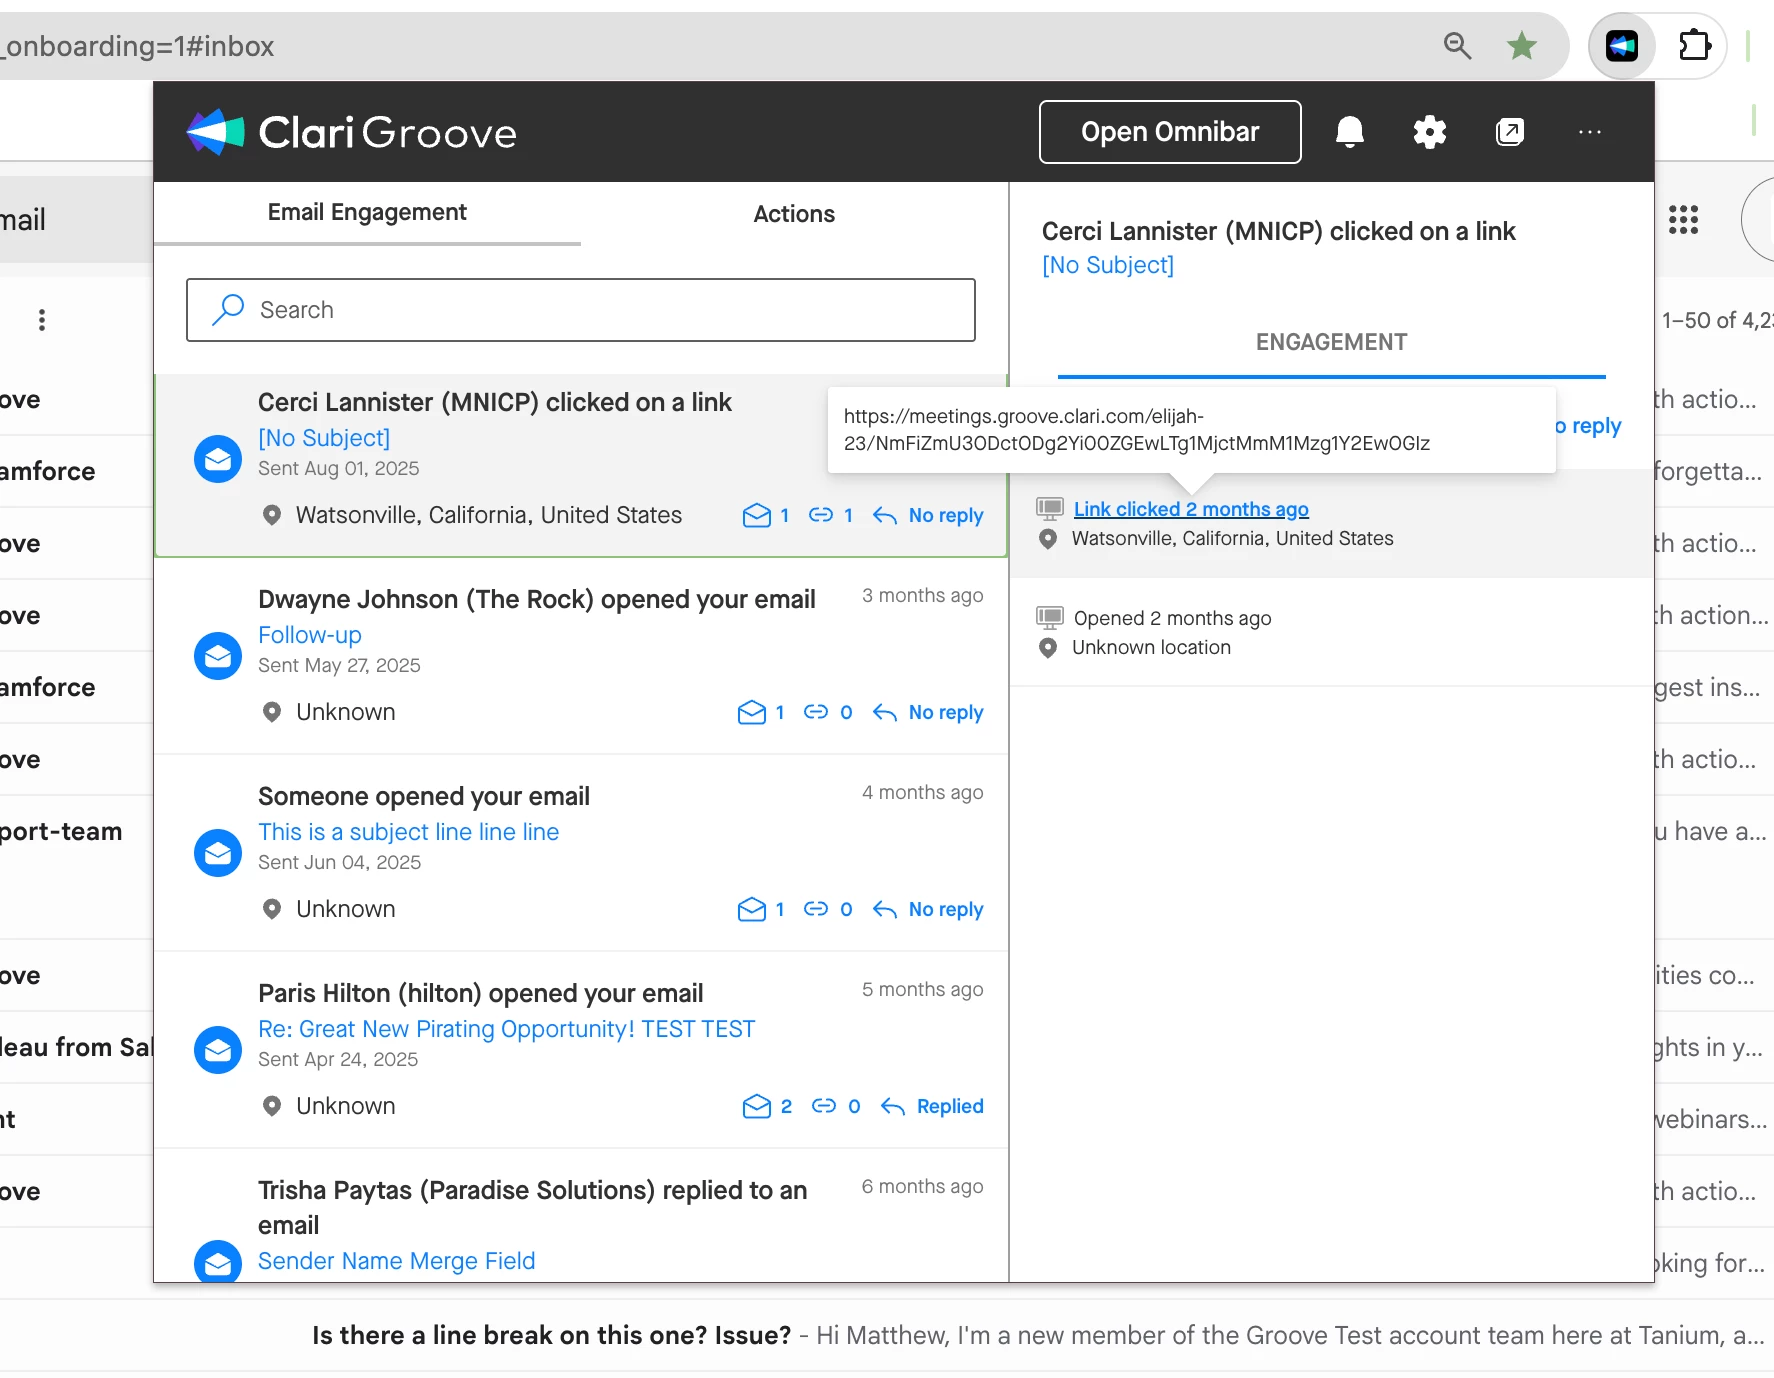Click location pin next to Unknown location
This screenshot has width=1774, height=1378.
[1048, 648]
